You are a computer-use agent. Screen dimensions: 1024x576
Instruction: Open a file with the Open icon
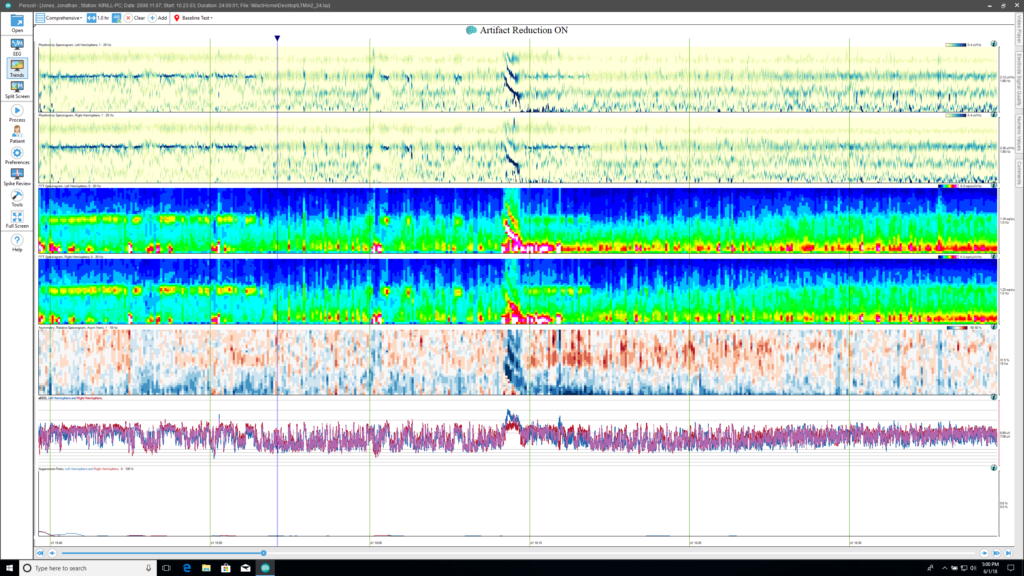[17, 24]
